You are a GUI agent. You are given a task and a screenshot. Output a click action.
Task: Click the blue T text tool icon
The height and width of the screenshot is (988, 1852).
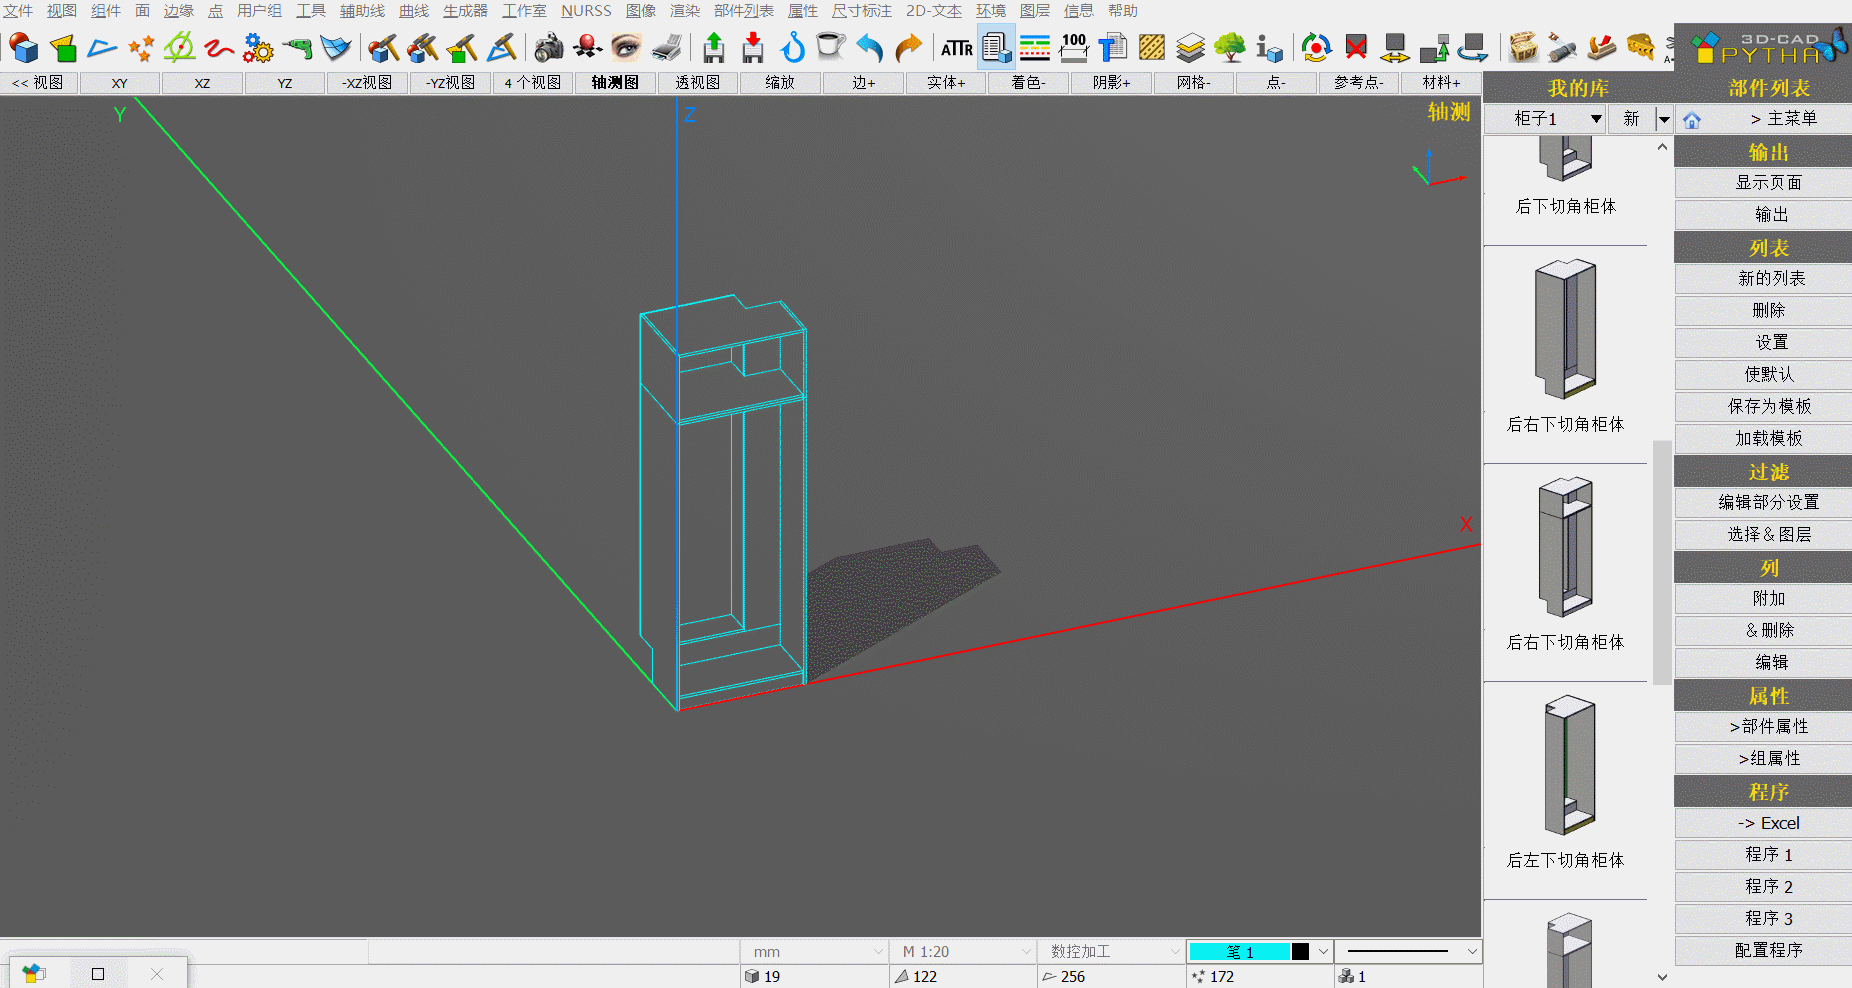pos(1113,47)
